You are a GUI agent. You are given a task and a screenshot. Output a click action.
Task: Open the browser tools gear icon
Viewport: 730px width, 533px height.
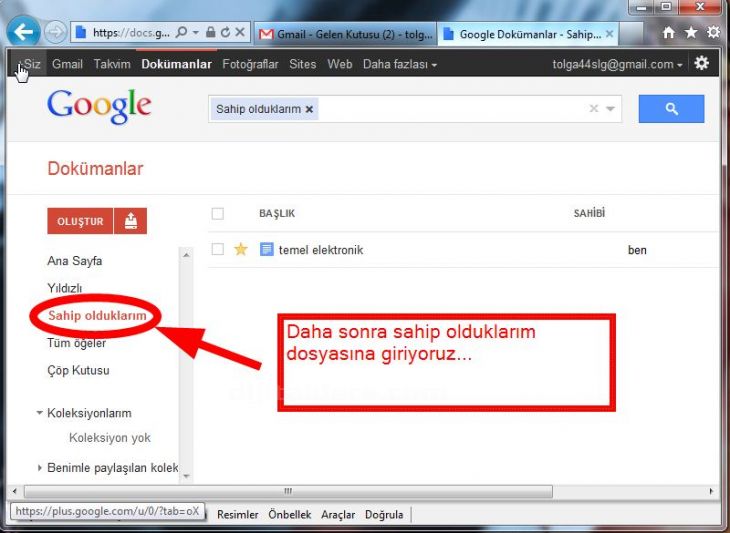(x=713, y=32)
